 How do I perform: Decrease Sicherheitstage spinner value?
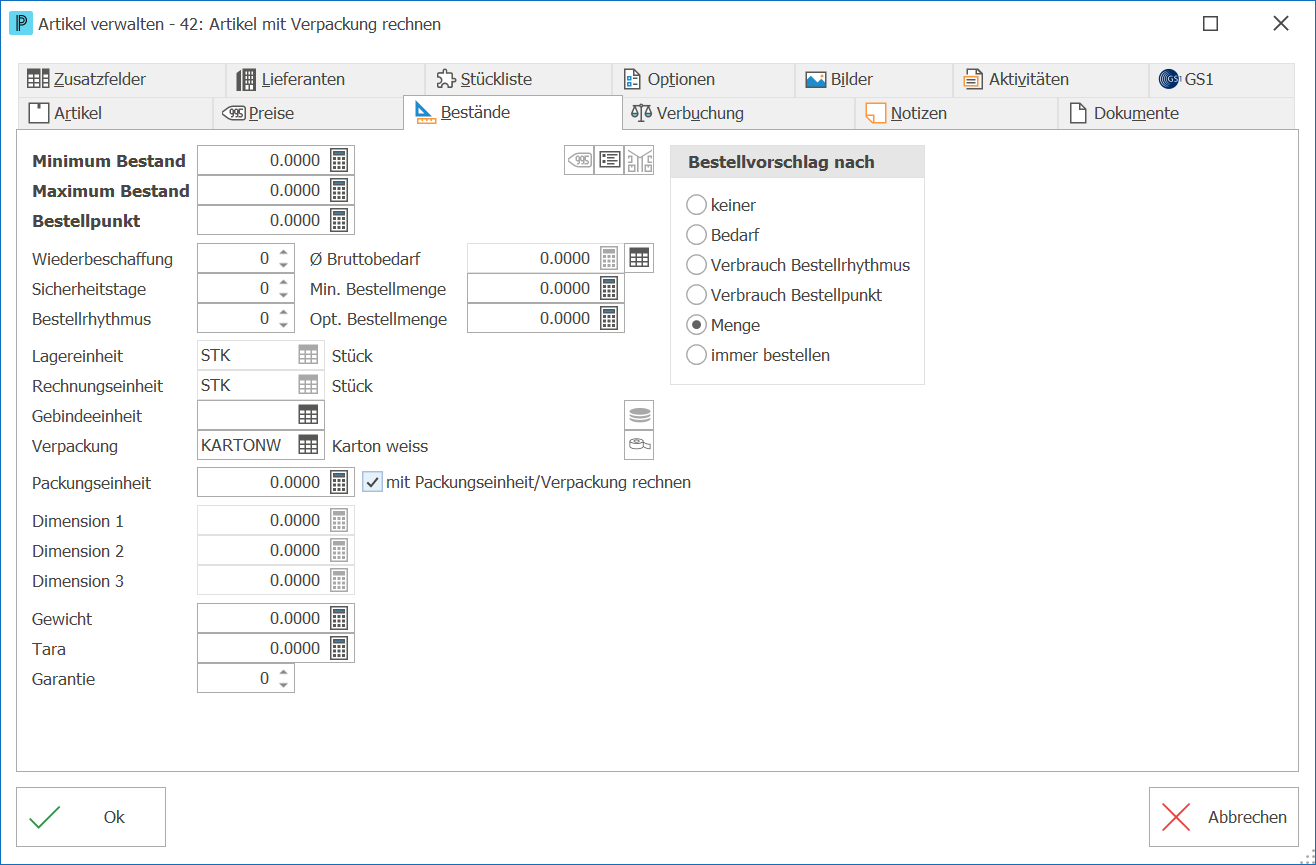coord(284,295)
